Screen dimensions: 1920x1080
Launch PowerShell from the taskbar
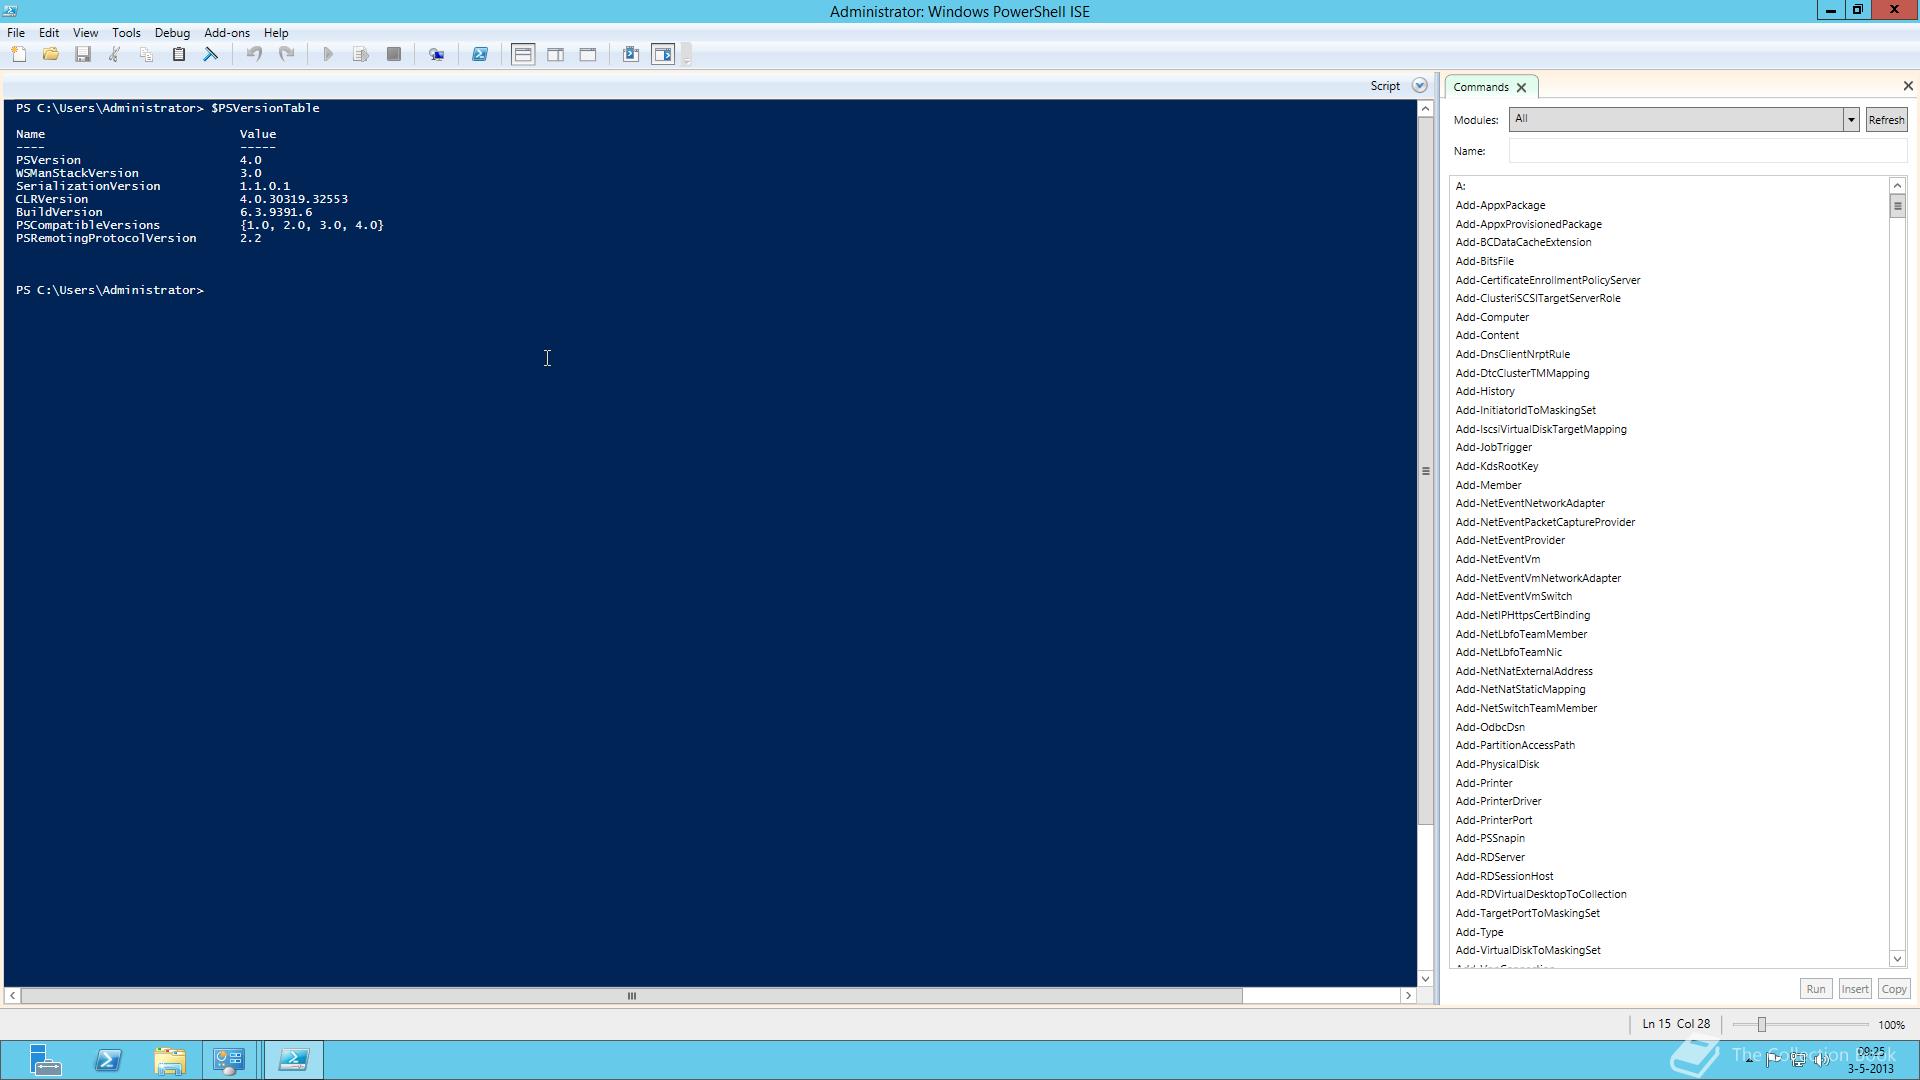[108, 1060]
